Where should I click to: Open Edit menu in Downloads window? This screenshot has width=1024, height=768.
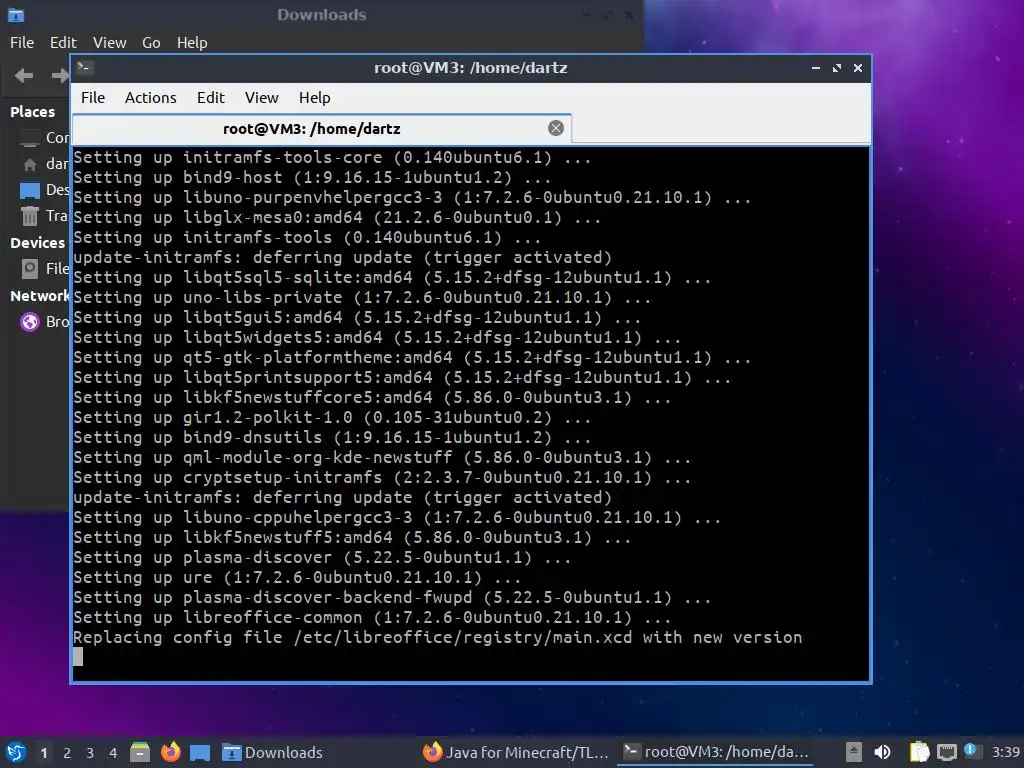(x=63, y=42)
